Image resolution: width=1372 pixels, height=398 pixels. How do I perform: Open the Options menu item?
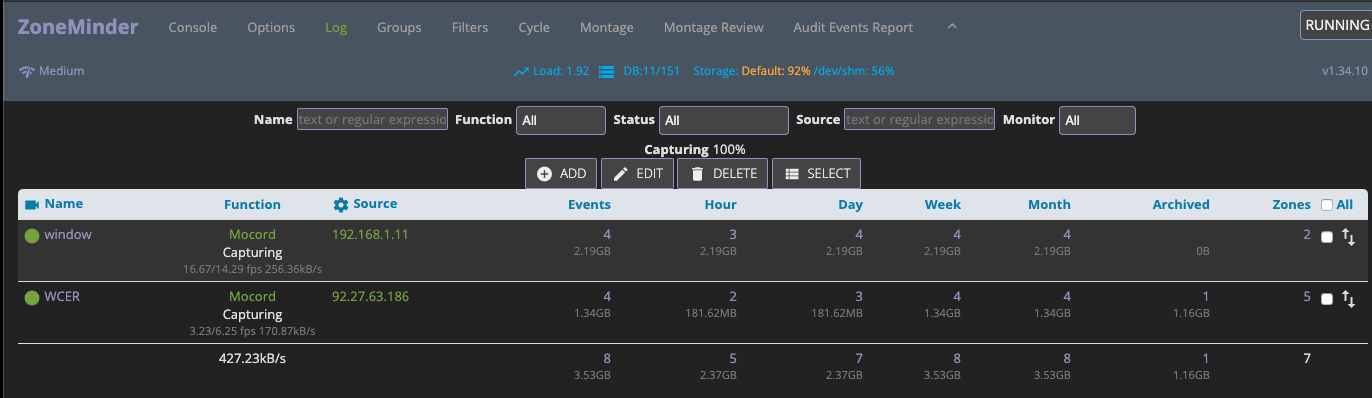coord(271,27)
